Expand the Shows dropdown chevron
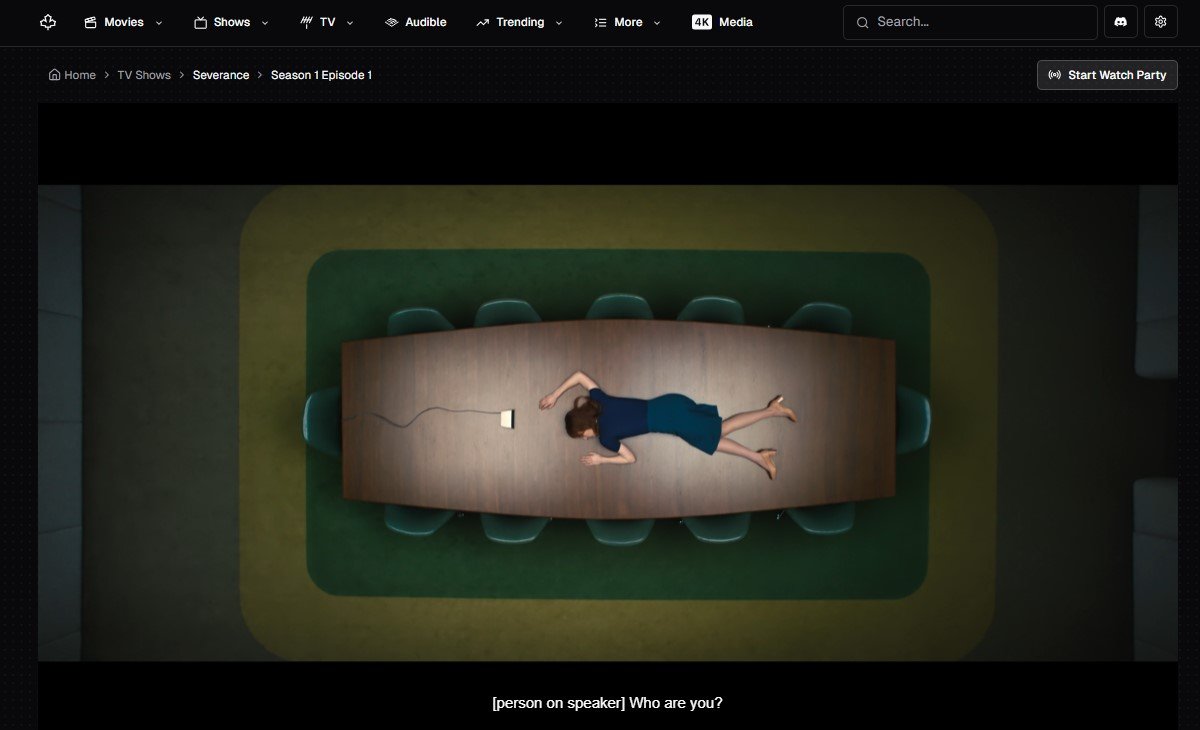 click(265, 23)
